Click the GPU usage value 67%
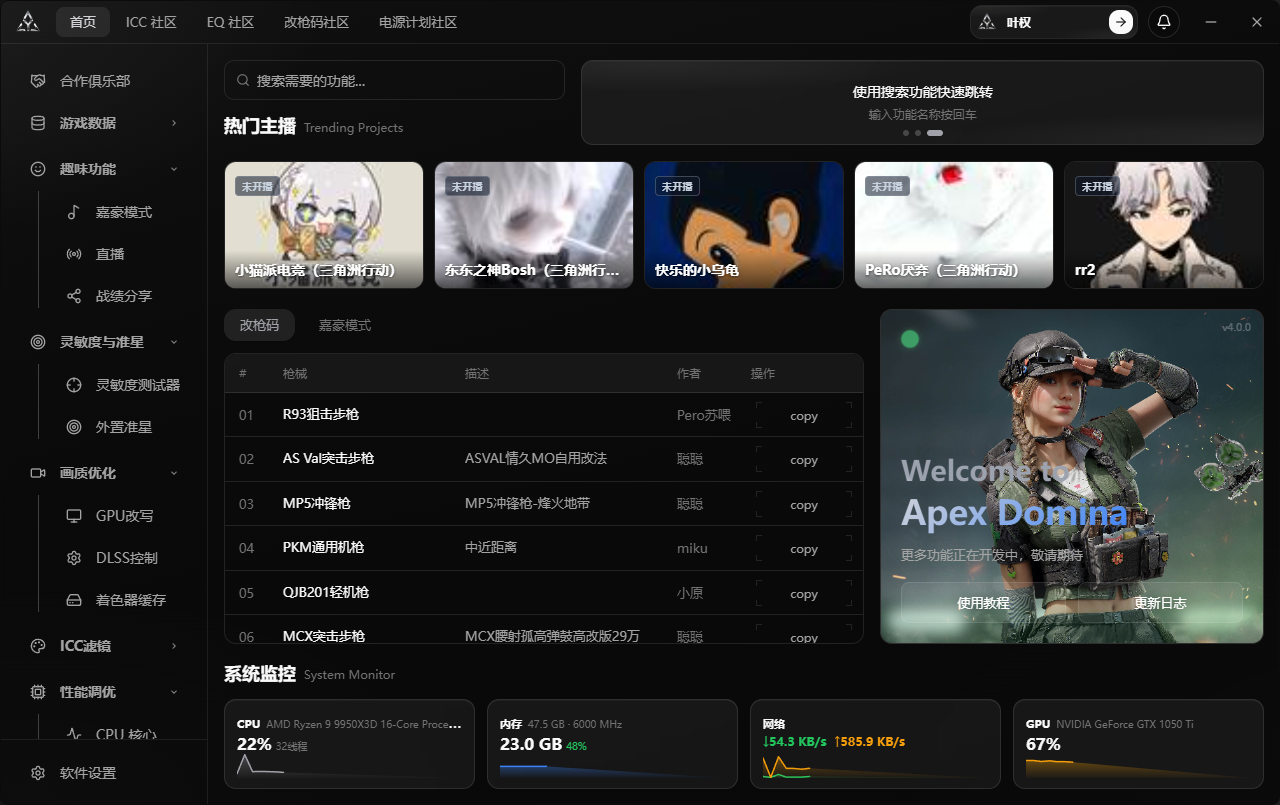The image size is (1280, 805). tap(1043, 744)
